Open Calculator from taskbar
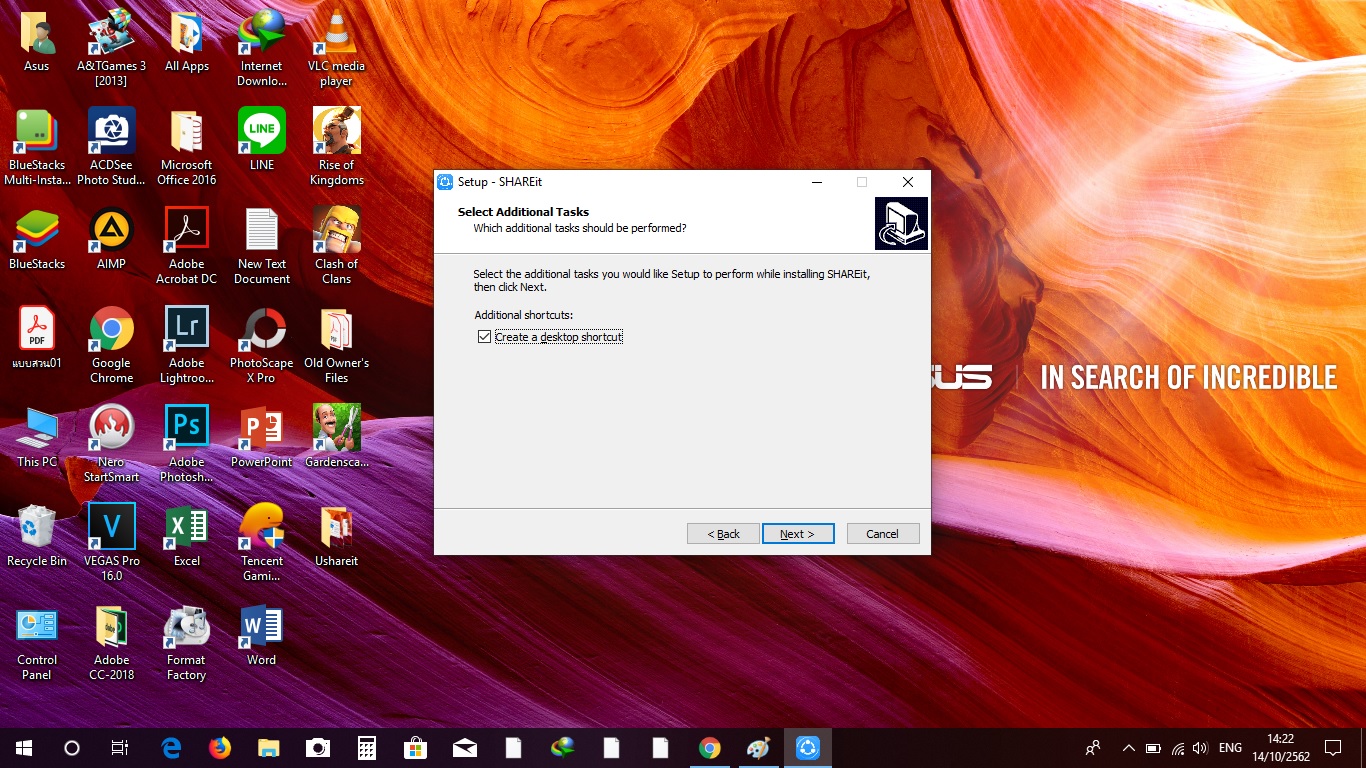Viewport: 1366px width, 768px height. pyautogui.click(x=367, y=748)
